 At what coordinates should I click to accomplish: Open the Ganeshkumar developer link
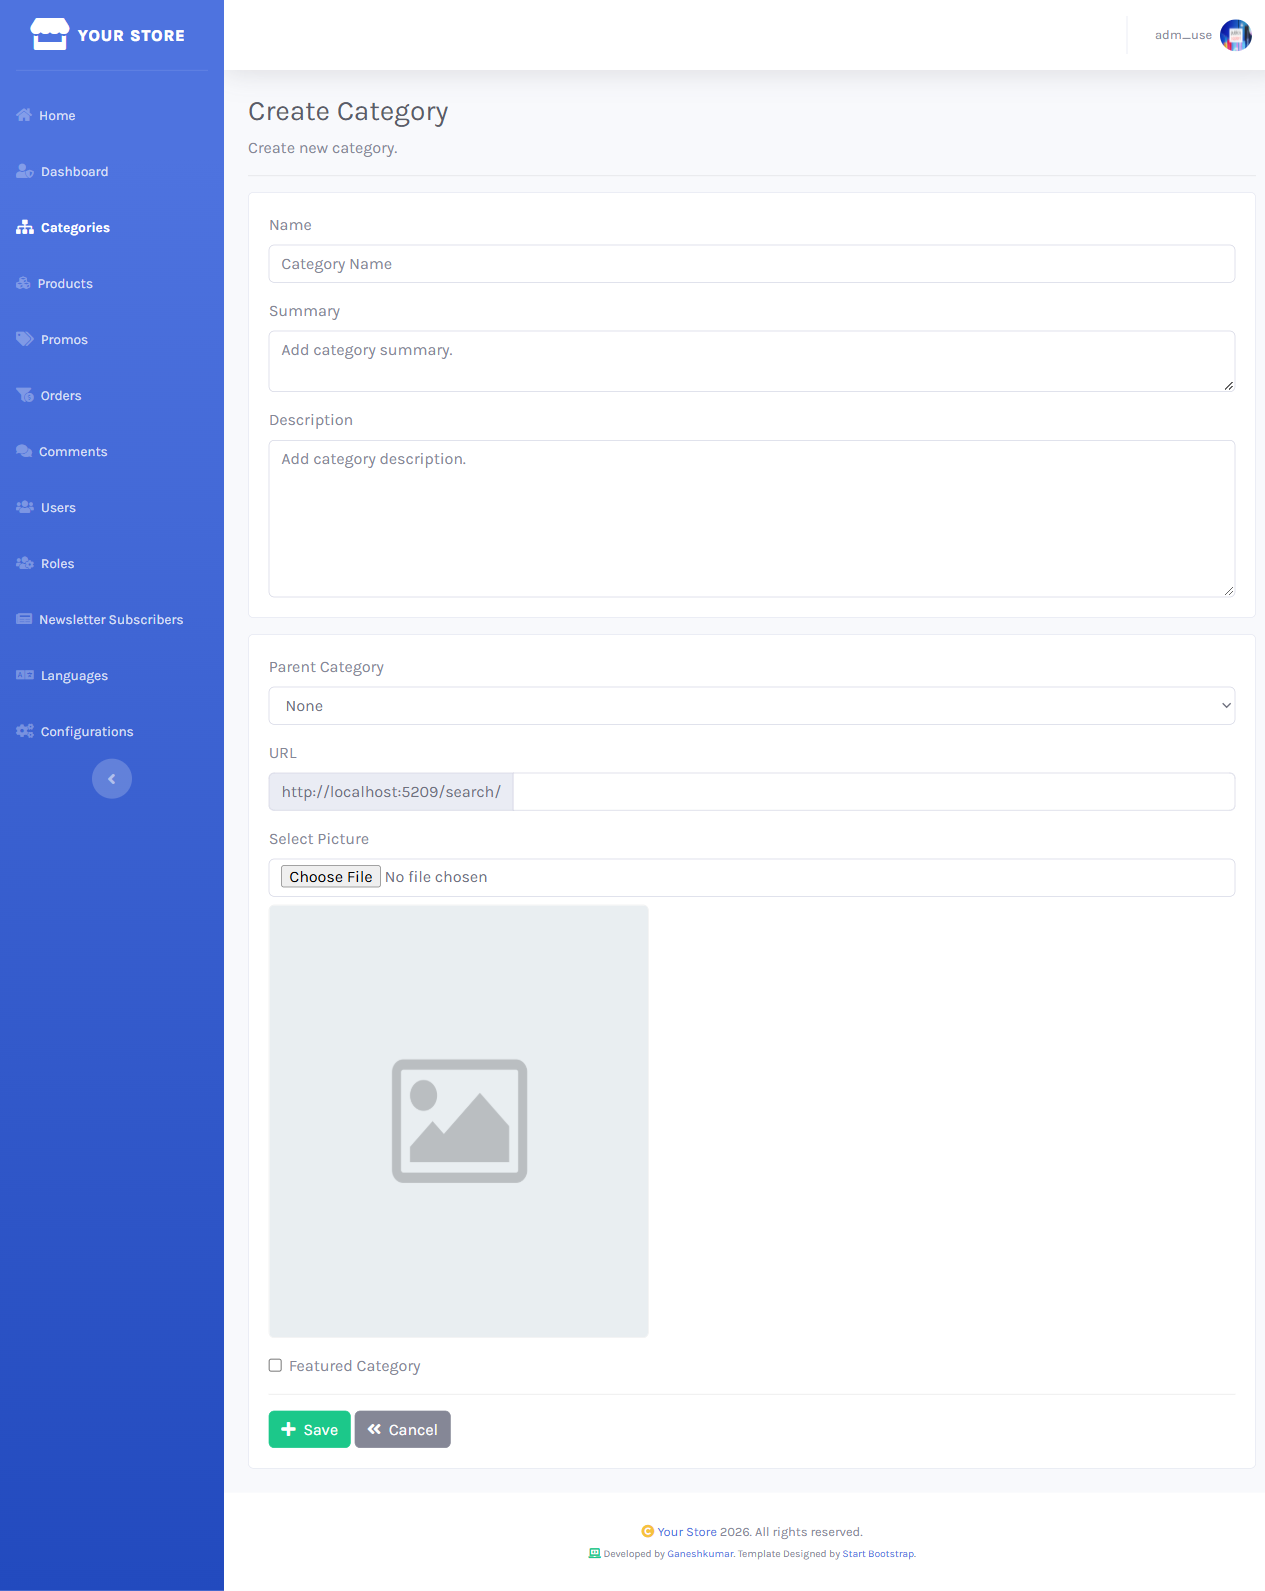click(x=700, y=1553)
